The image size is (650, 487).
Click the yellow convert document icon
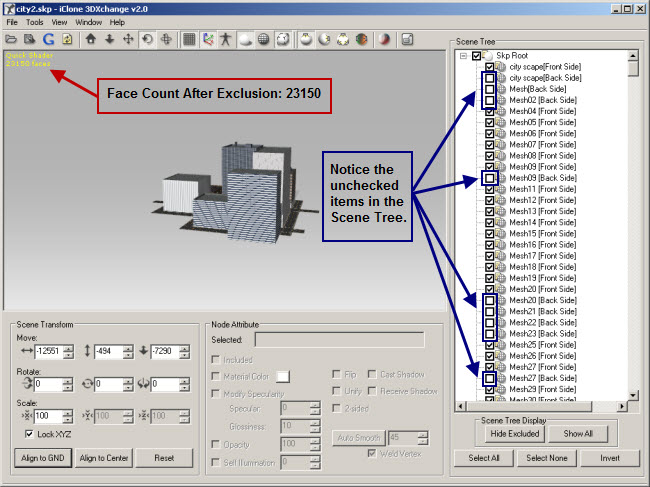click(67, 39)
